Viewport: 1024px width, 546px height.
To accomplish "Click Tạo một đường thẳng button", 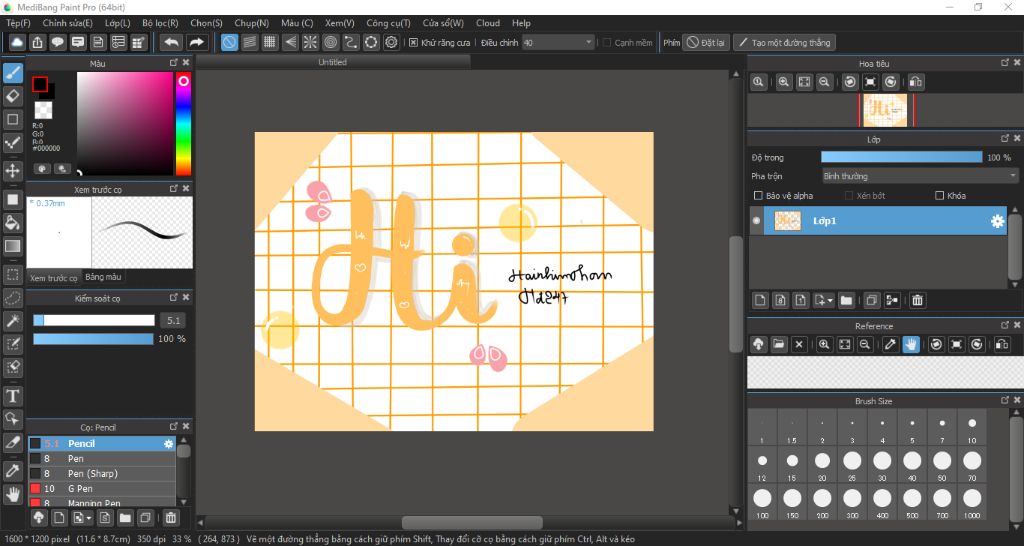I will coord(784,42).
